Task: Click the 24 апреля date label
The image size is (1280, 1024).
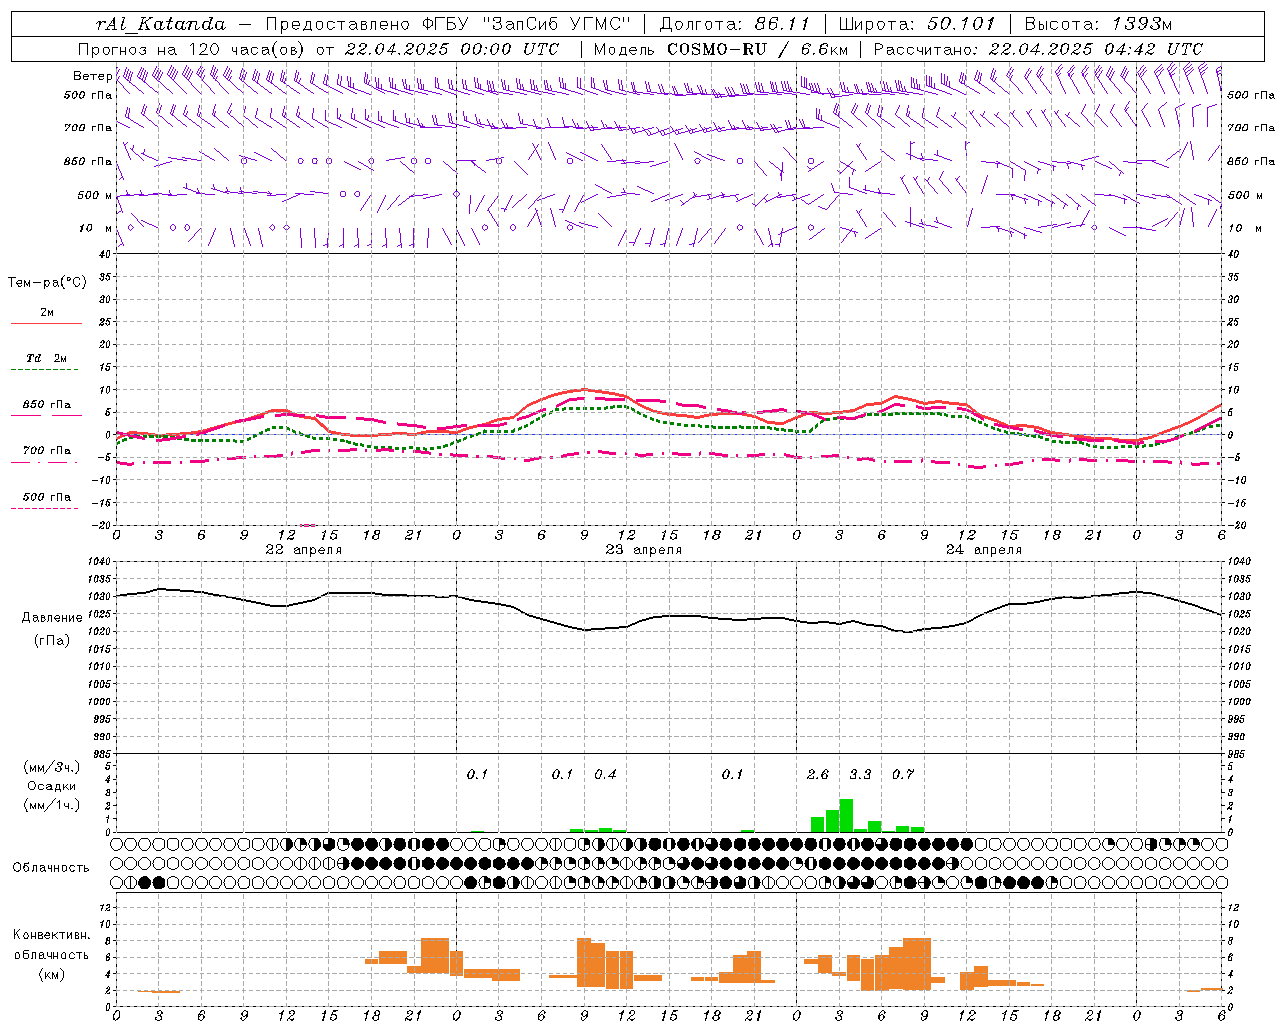Action: [983, 550]
